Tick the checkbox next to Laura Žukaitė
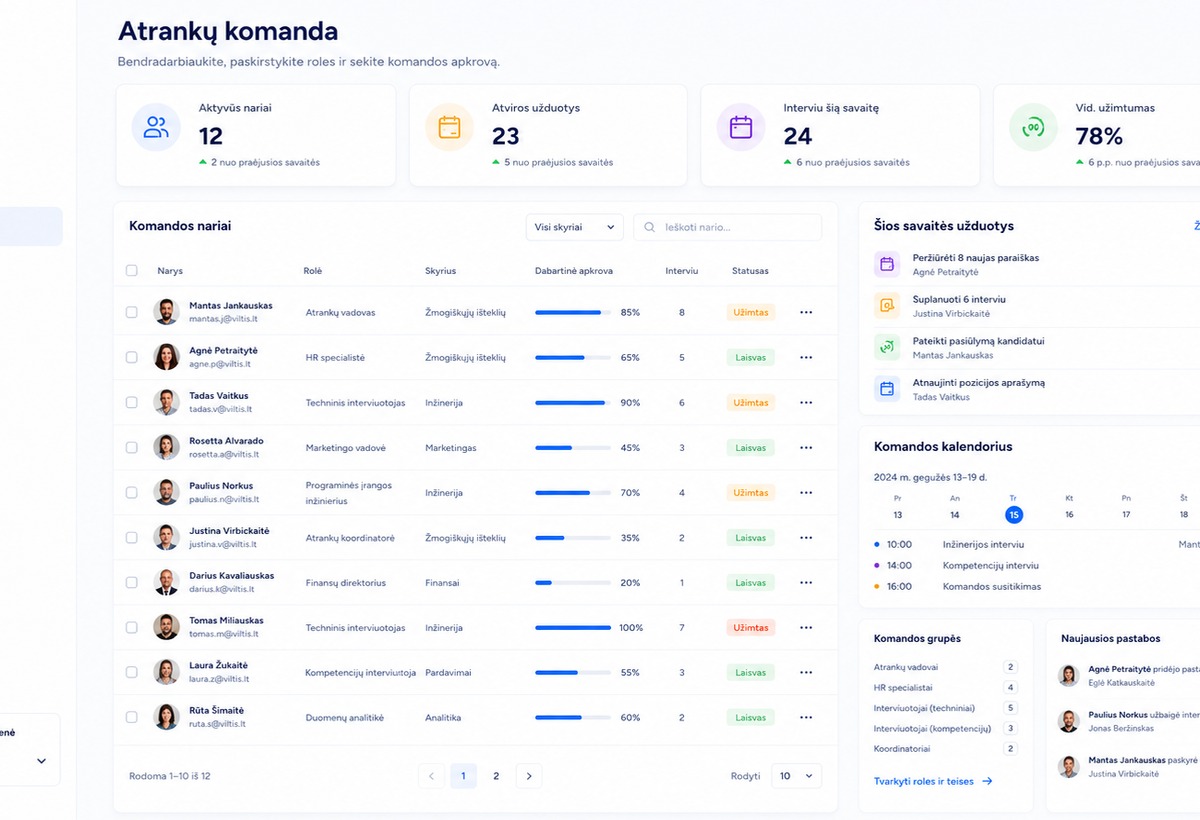 point(132,672)
